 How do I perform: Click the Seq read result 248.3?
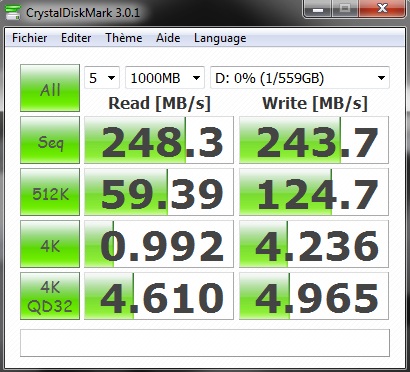tap(159, 140)
